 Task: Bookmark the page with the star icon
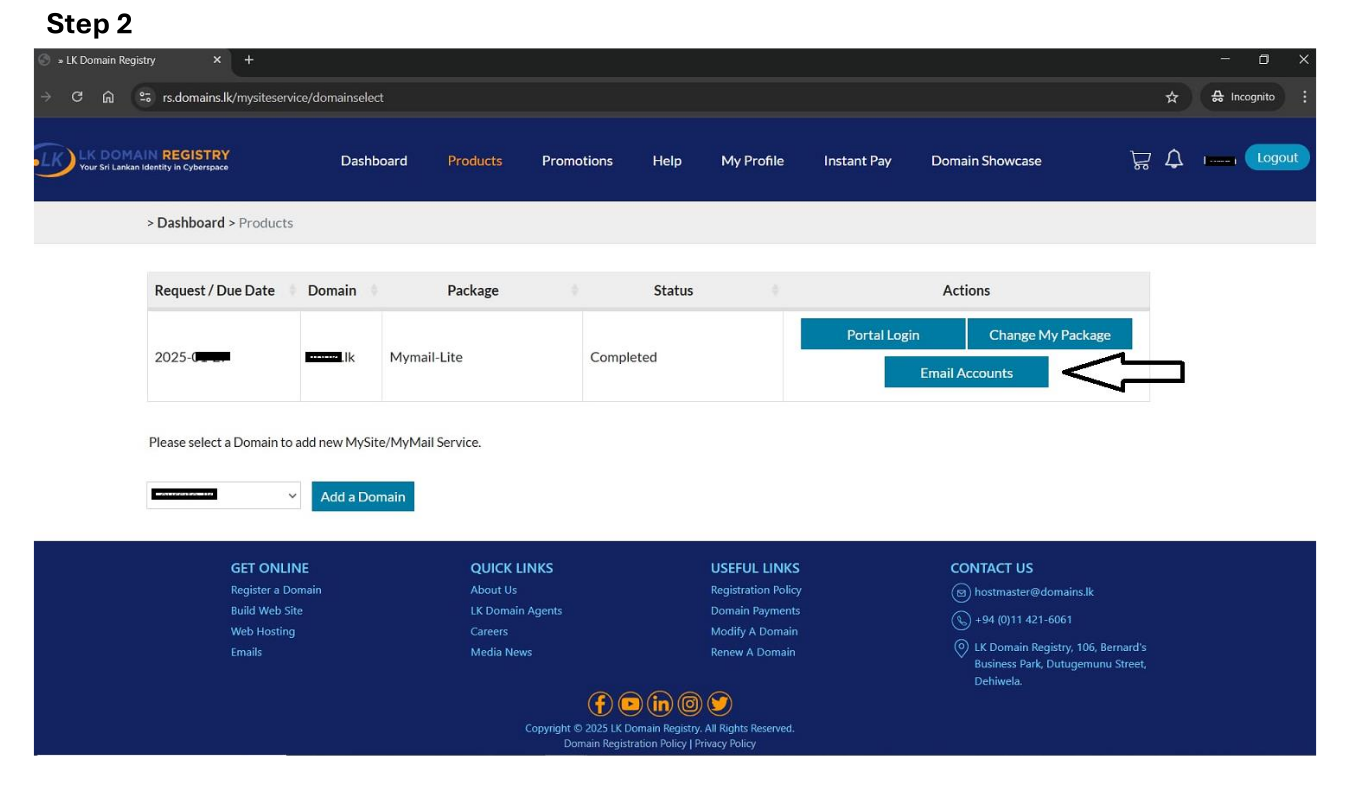tap(1170, 96)
